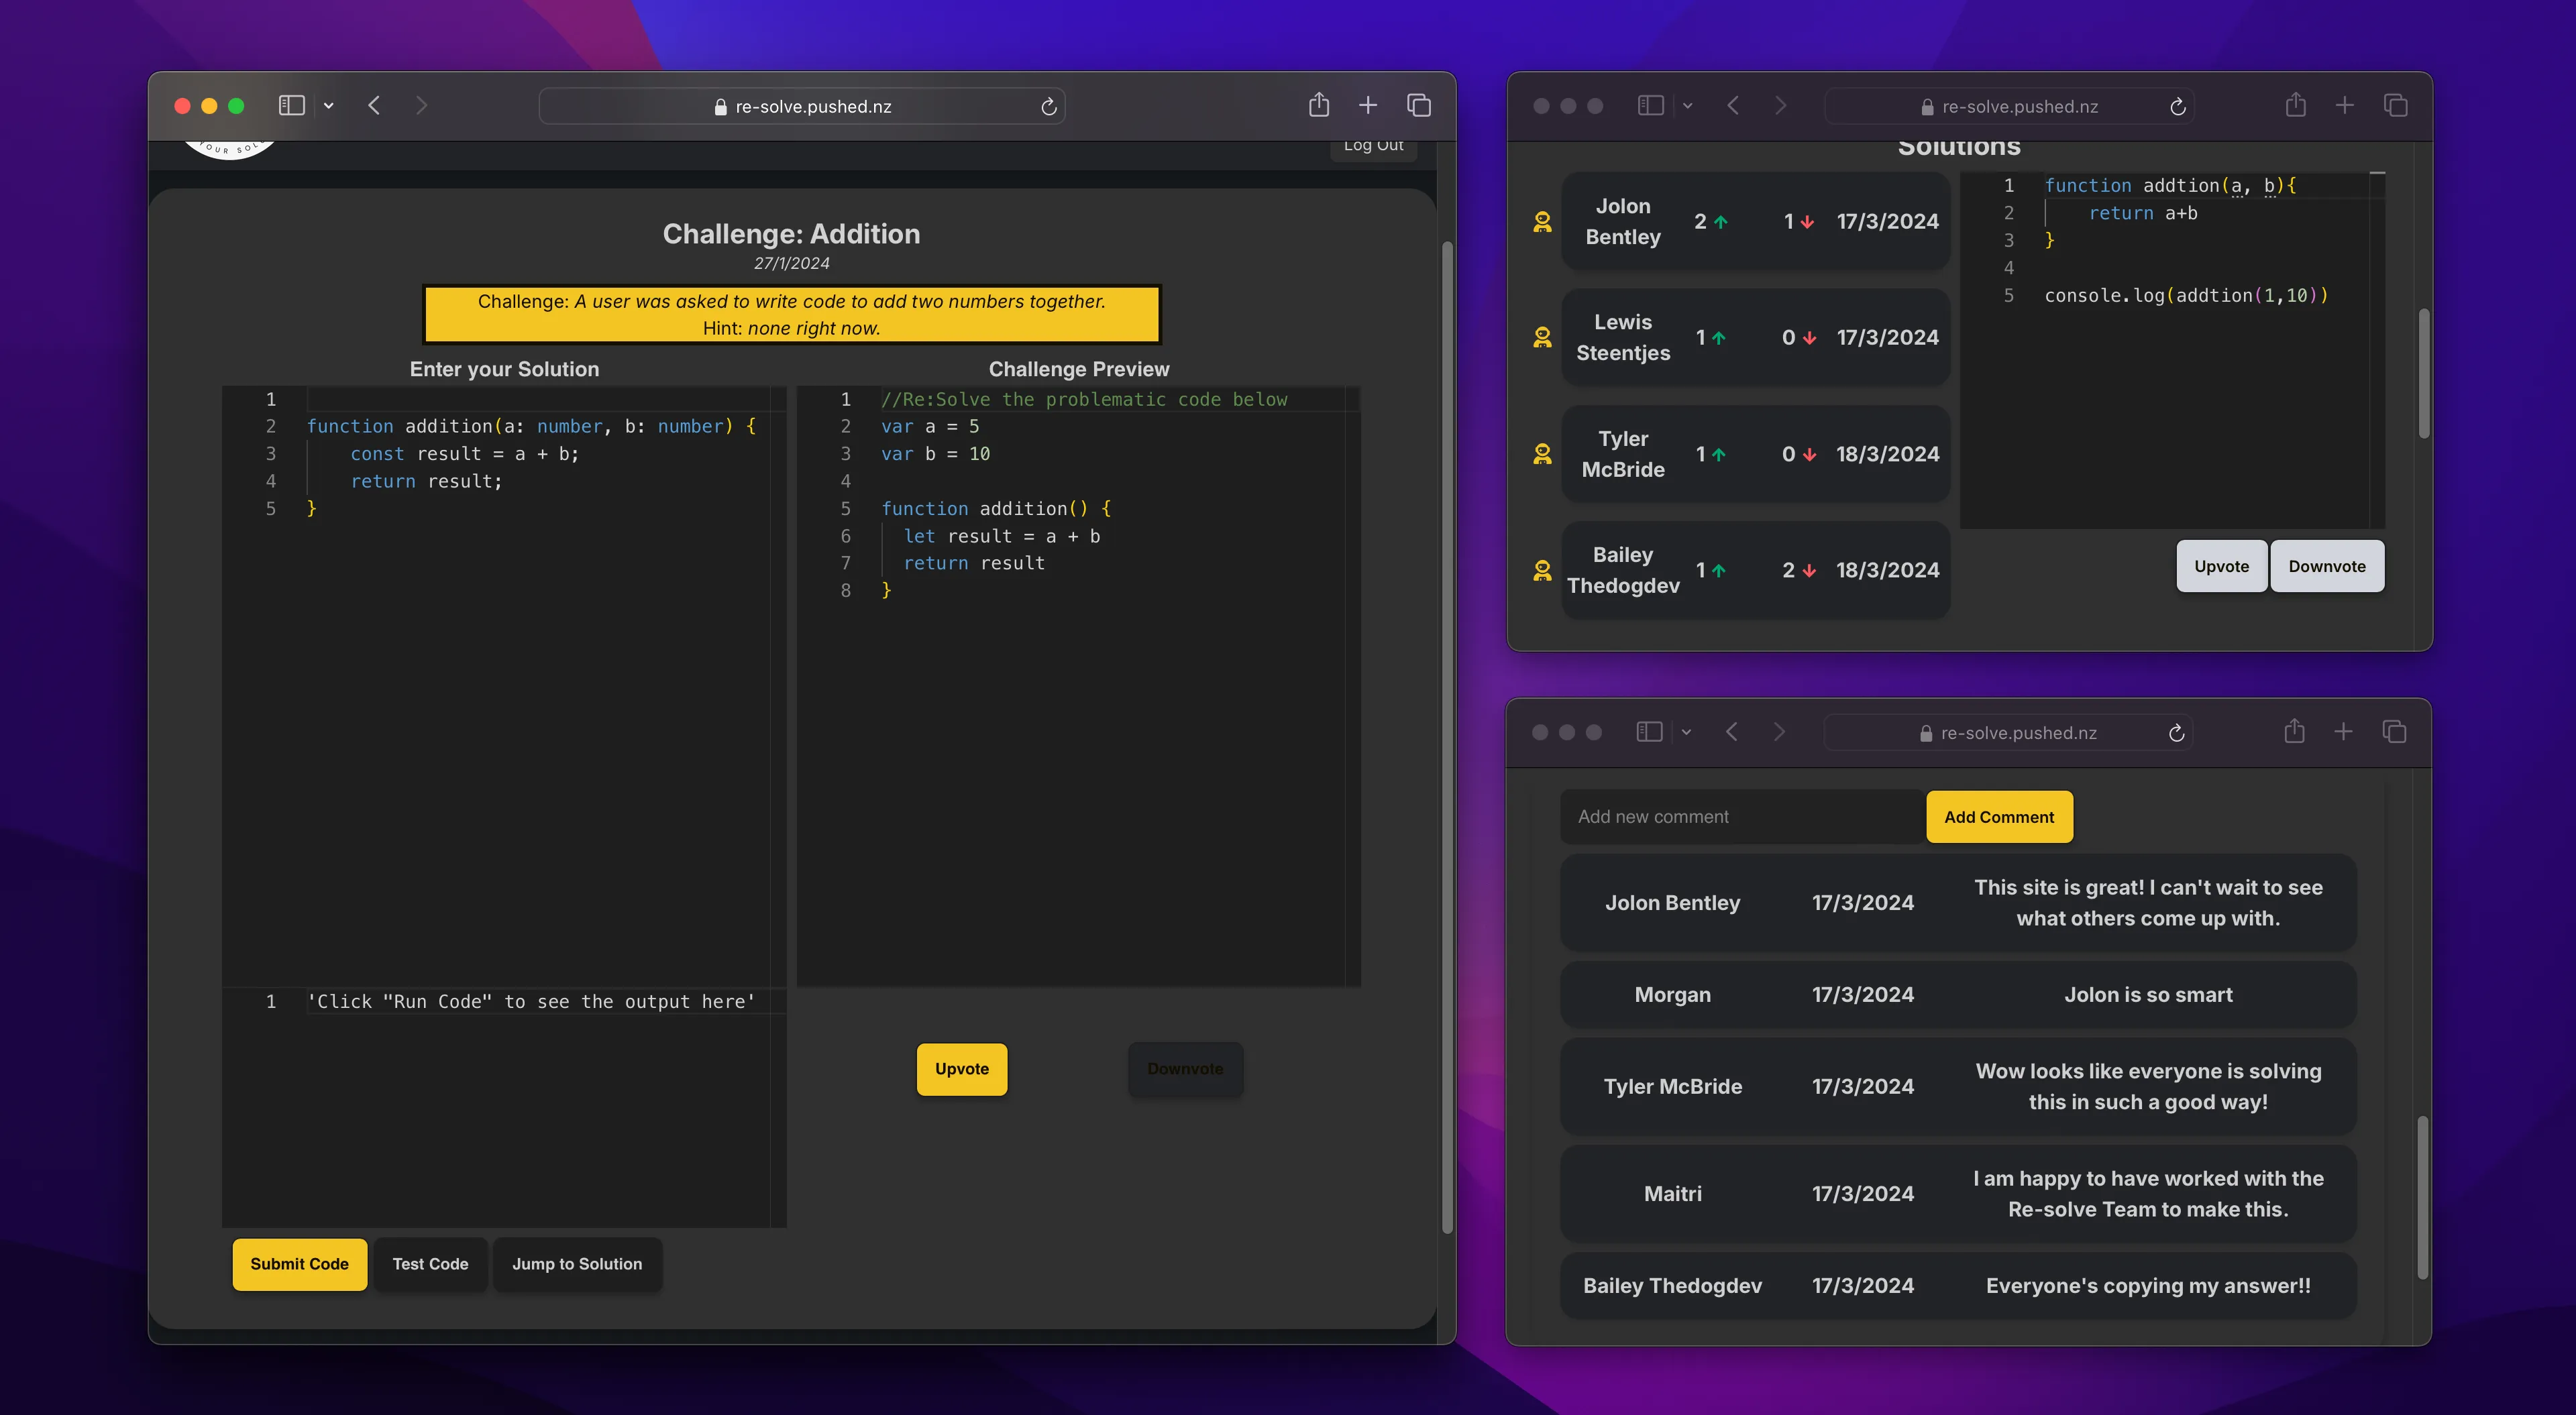Open sidebar dropdown chevron in comments window

pos(1686,732)
